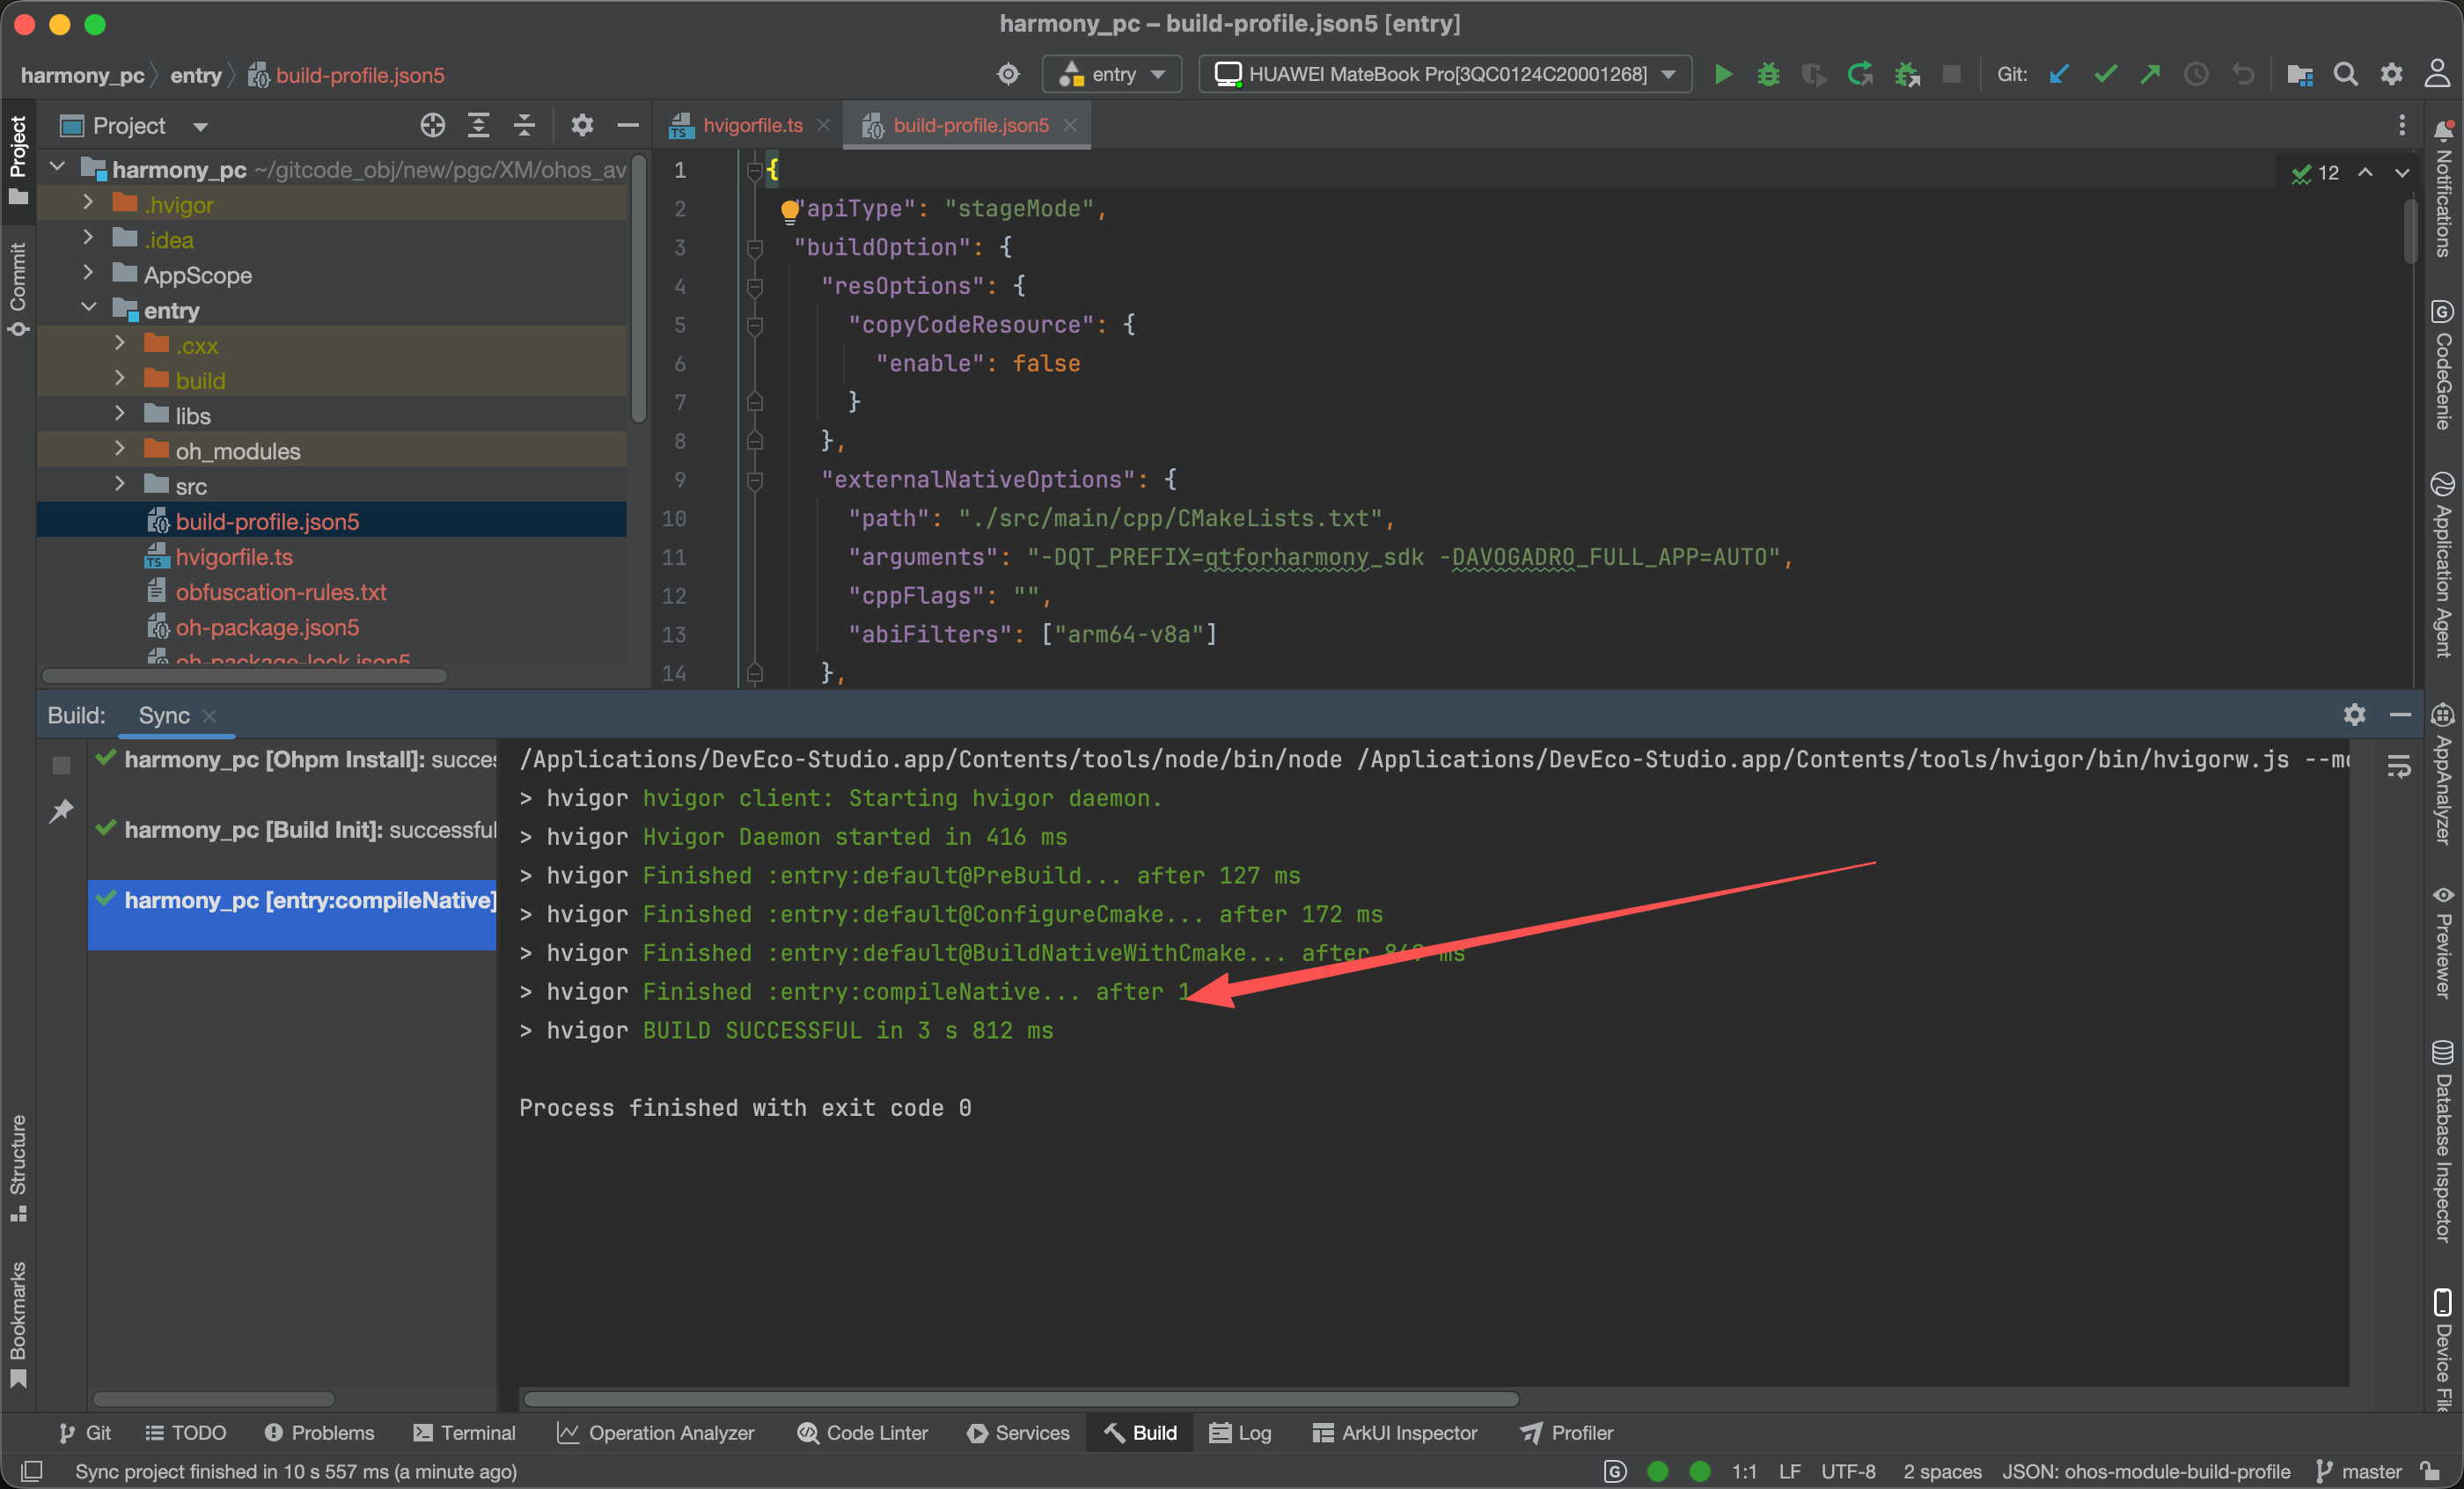Select the Build Init build result
Image resolution: width=2464 pixels, height=1489 pixels.
coord(294,829)
